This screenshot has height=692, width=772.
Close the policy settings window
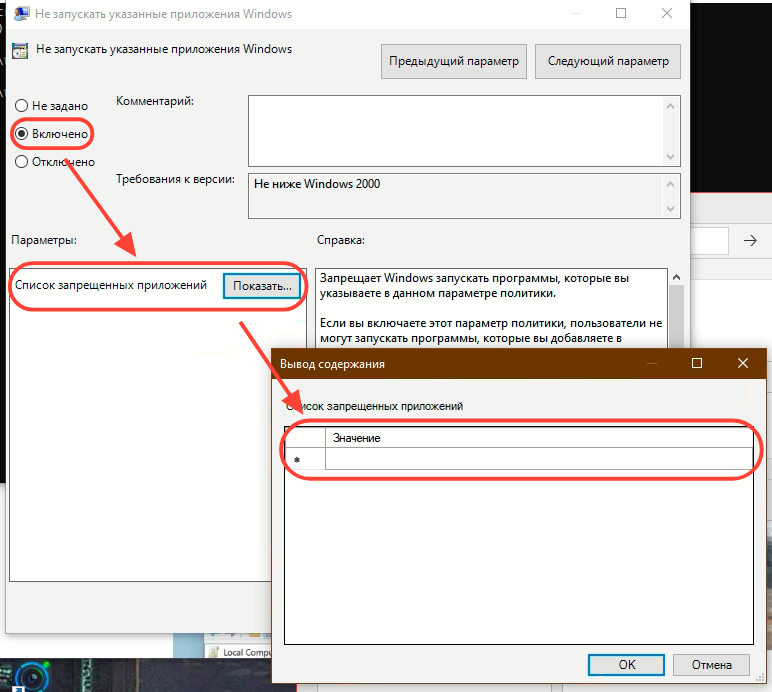(x=667, y=13)
